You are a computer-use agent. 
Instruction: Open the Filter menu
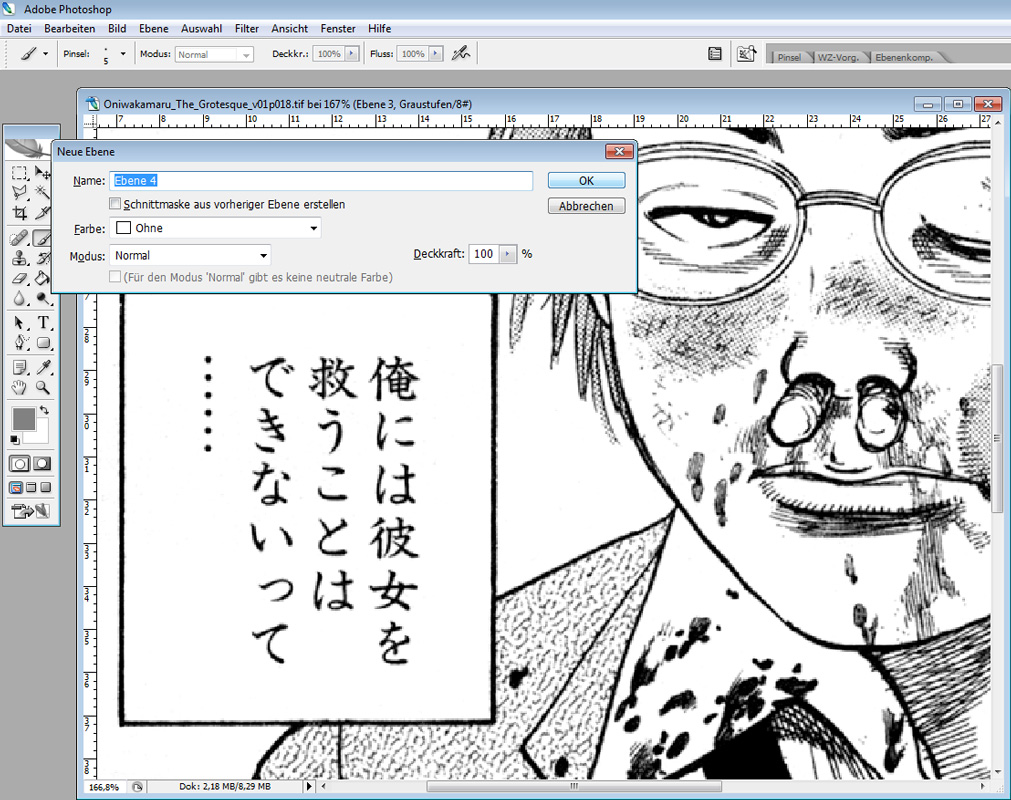pos(246,28)
